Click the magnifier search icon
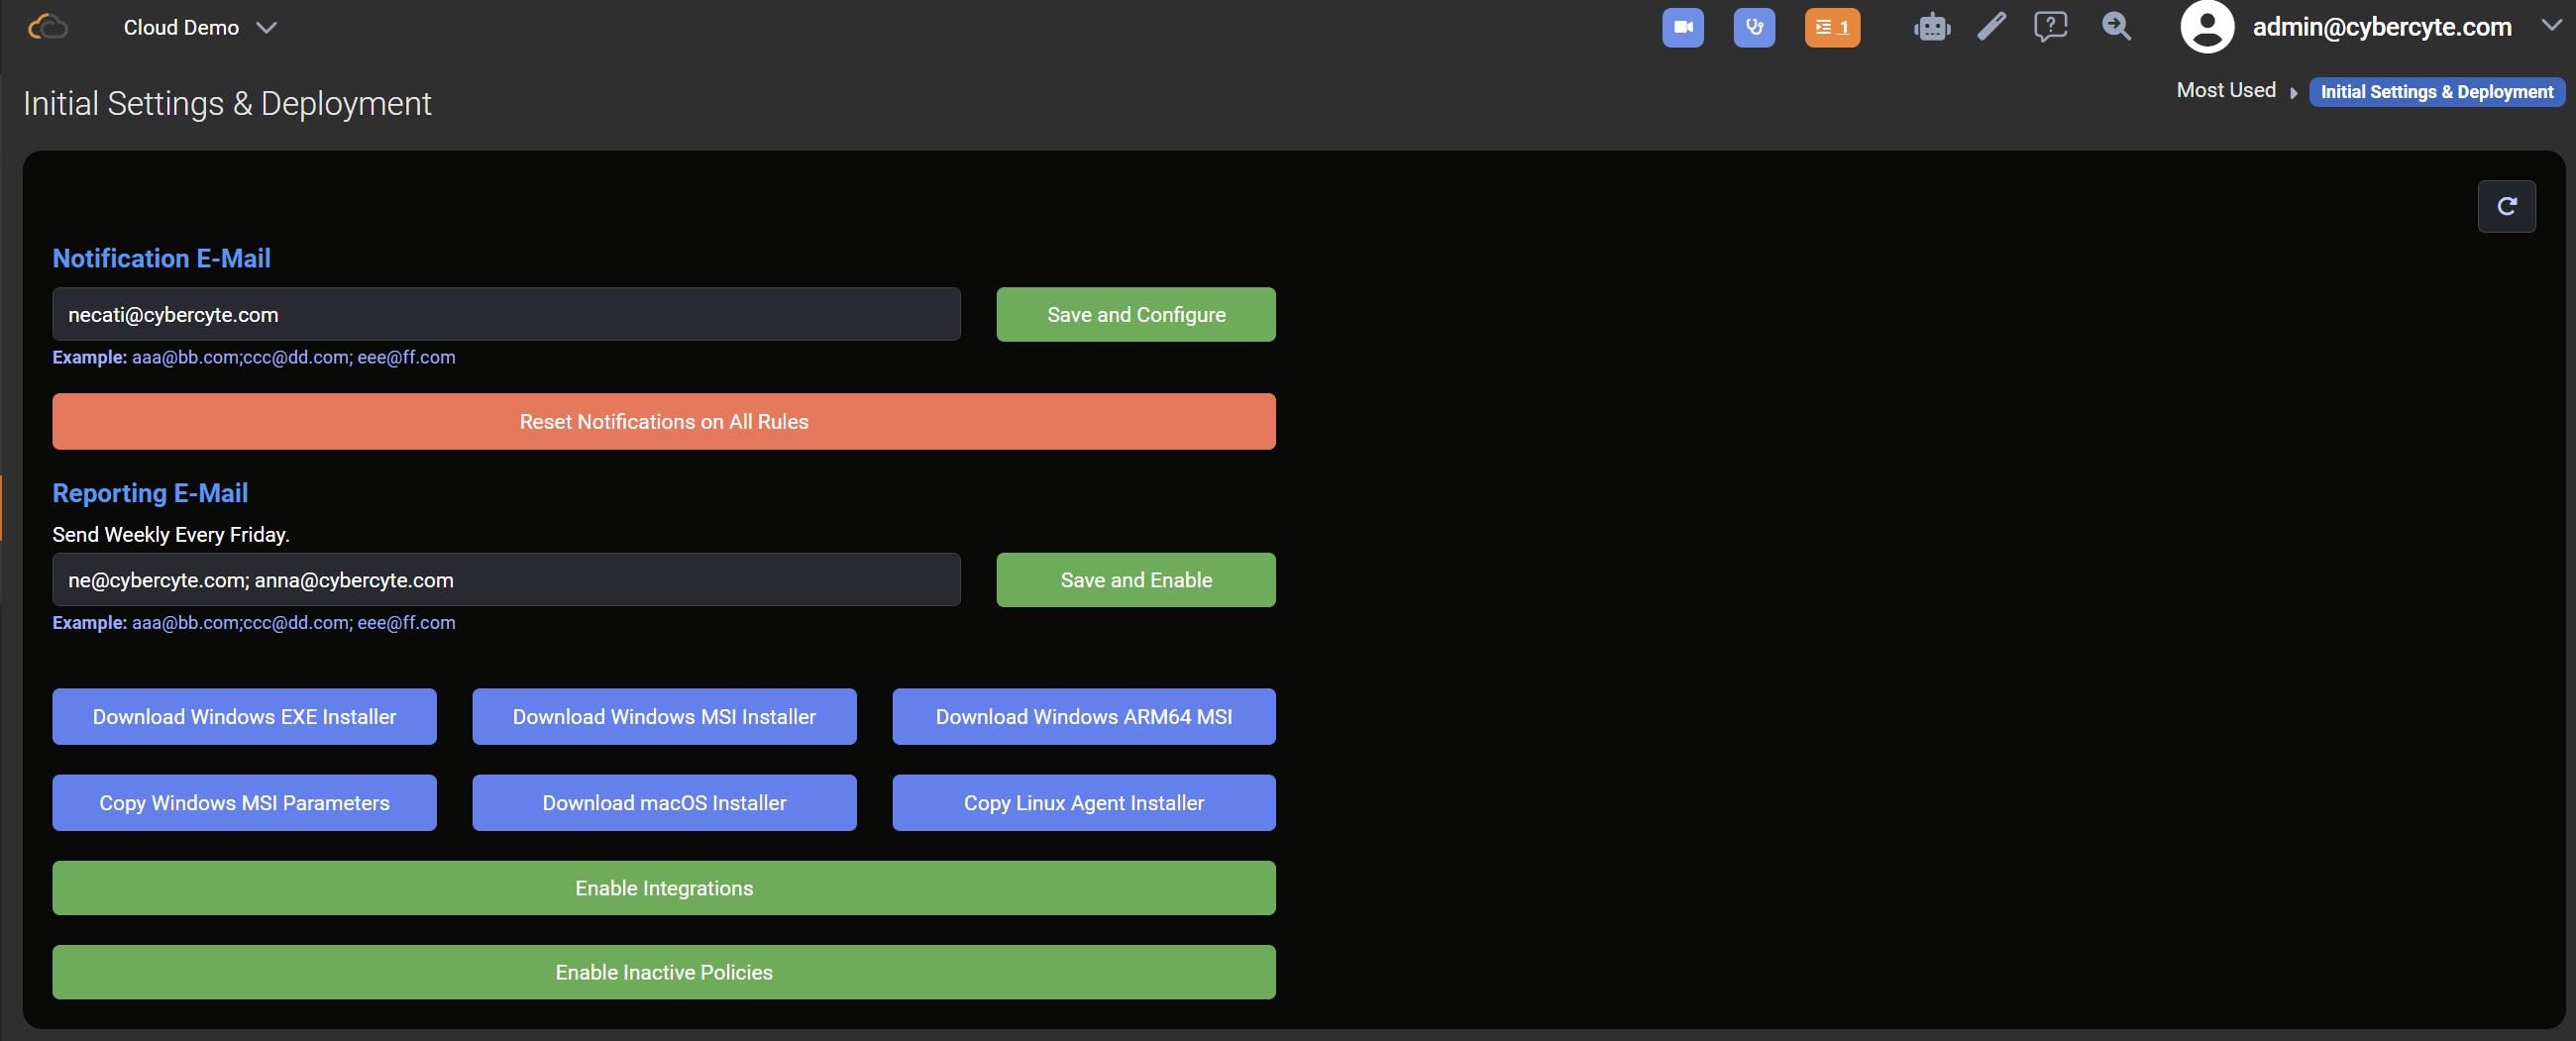 click(x=2116, y=27)
